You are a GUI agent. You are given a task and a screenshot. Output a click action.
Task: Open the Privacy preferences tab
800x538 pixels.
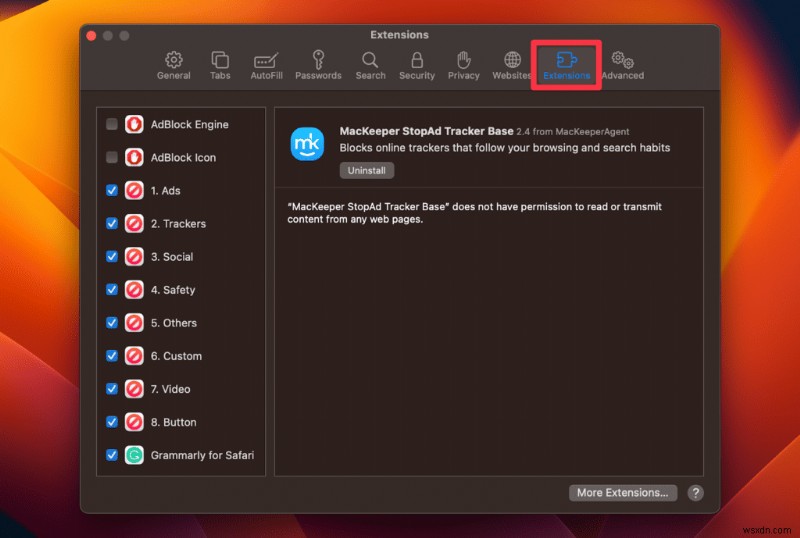point(463,65)
